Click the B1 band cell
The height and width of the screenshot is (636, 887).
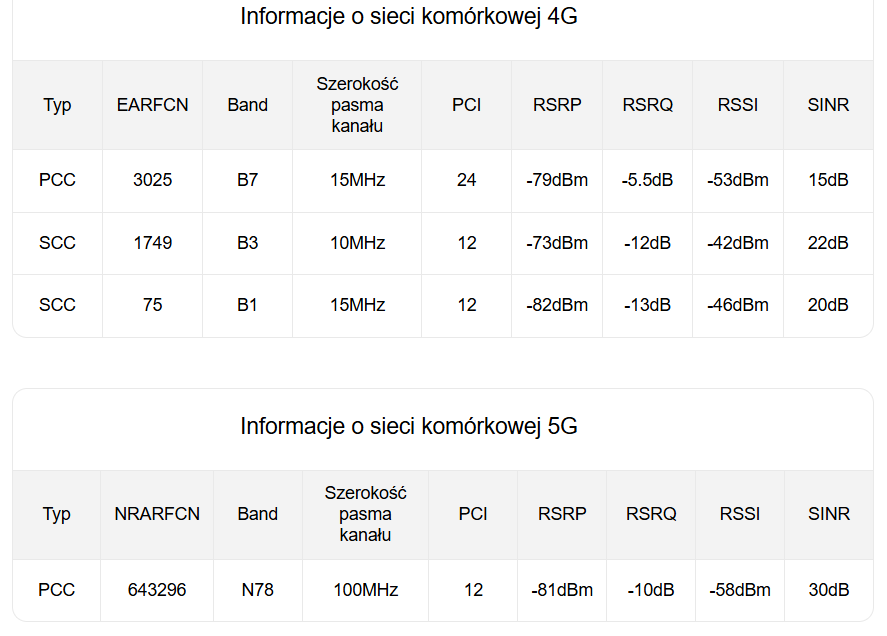coord(247,305)
